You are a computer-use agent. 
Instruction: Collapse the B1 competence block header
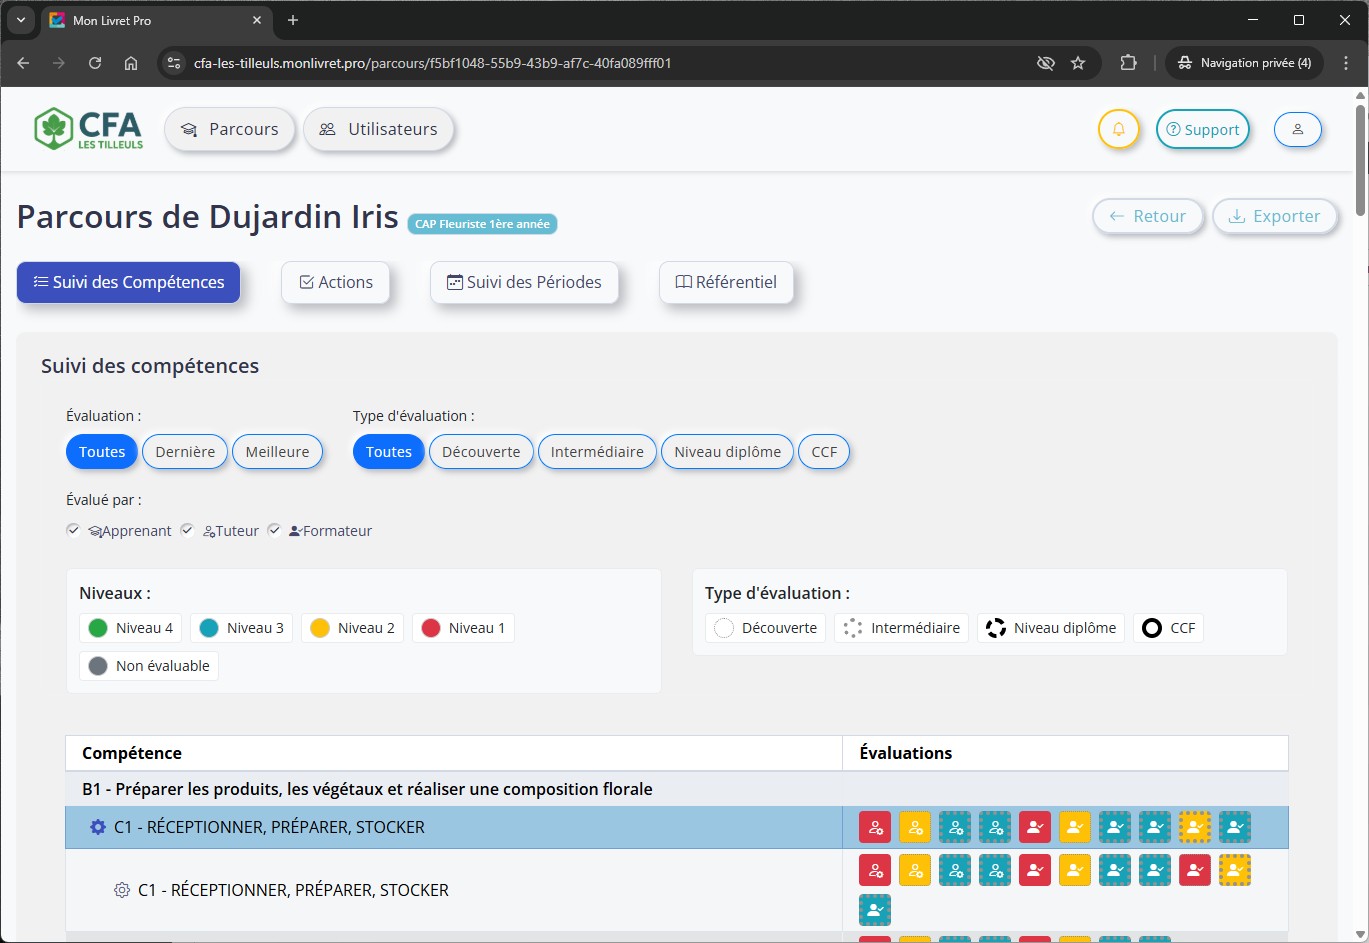pyautogui.click(x=367, y=789)
